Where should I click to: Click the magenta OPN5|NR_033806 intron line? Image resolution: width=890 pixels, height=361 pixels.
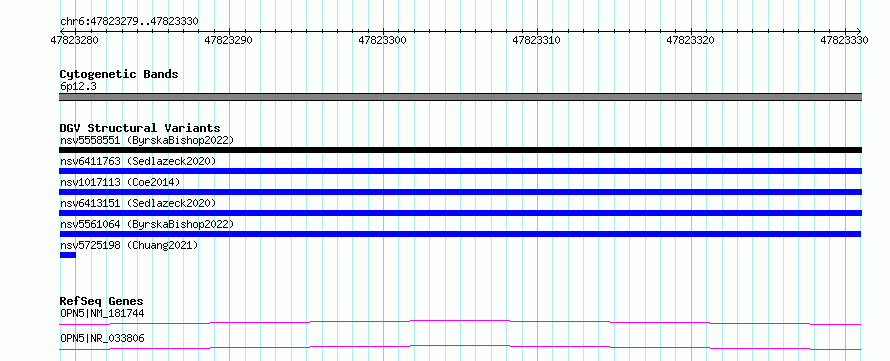pyautogui.click(x=460, y=347)
